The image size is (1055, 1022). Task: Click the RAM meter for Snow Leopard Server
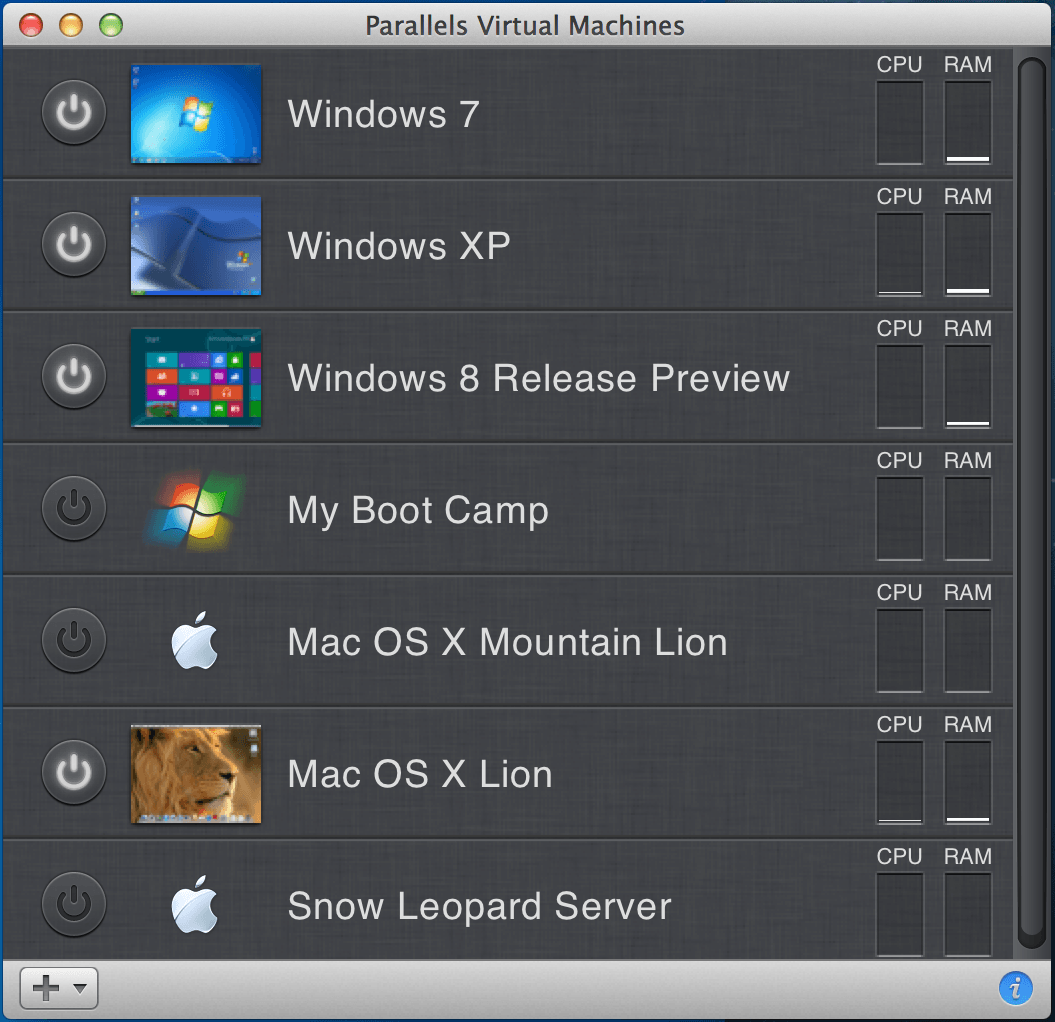pyautogui.click(x=968, y=914)
